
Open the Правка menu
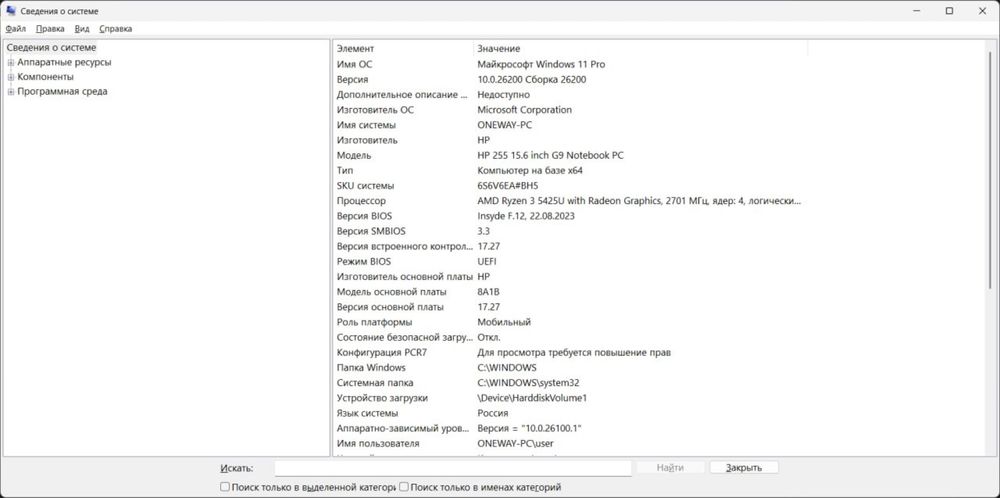(50, 29)
